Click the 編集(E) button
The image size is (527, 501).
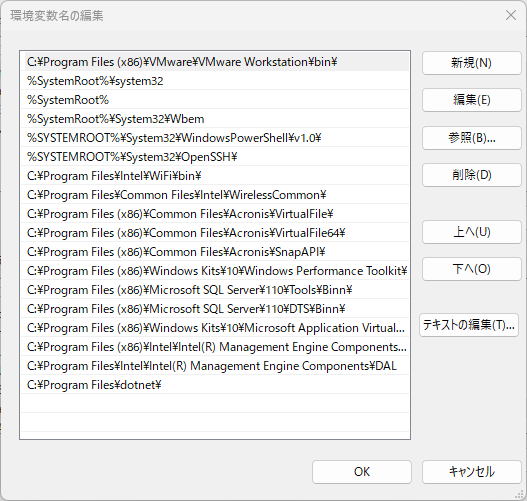tap(472, 100)
